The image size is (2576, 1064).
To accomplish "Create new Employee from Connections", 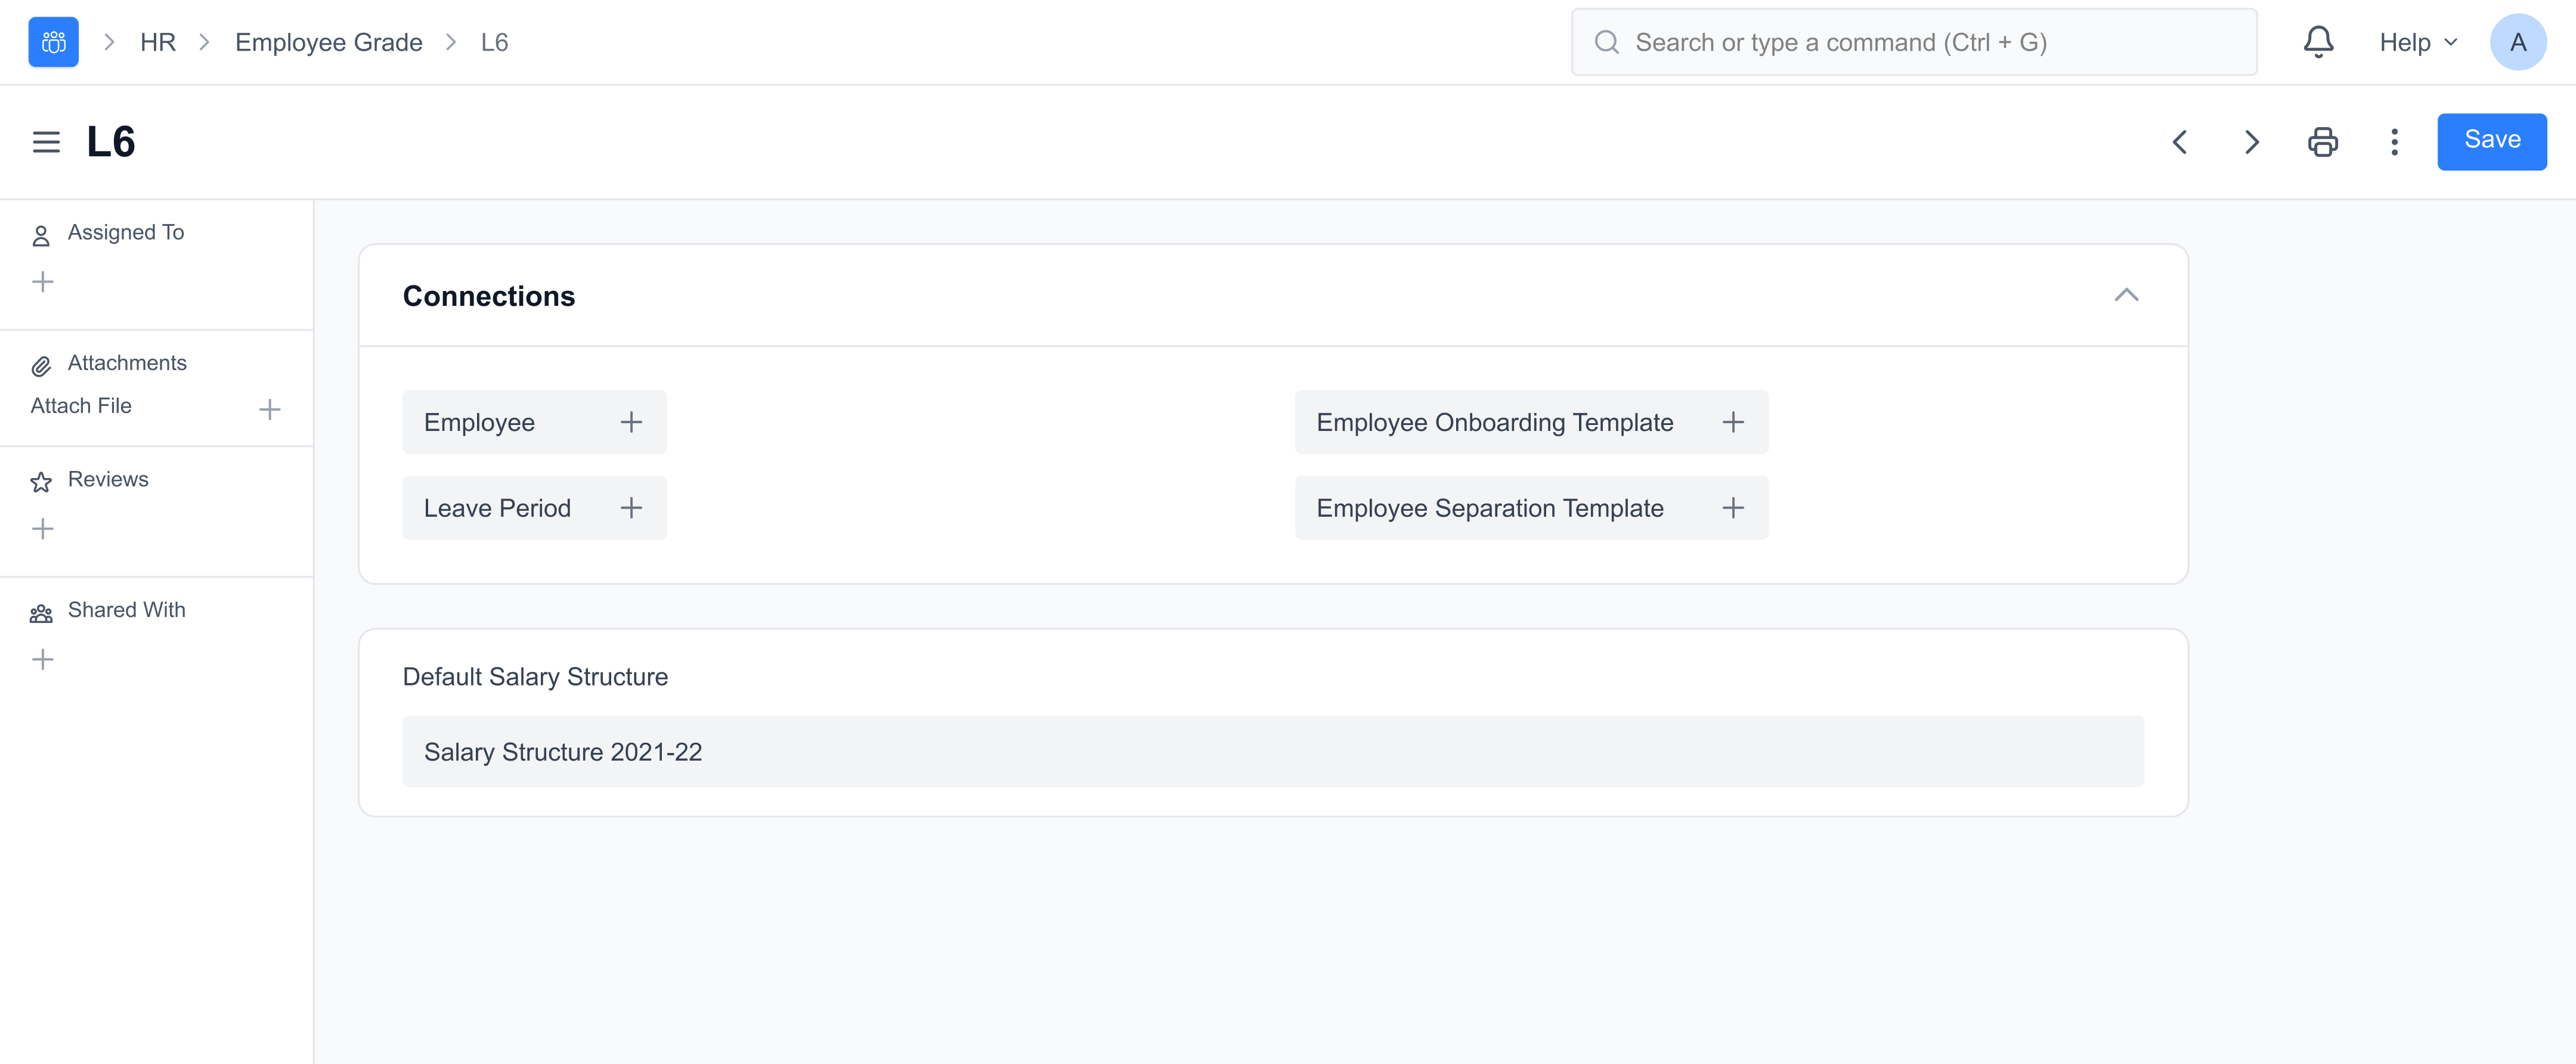I will [x=631, y=422].
